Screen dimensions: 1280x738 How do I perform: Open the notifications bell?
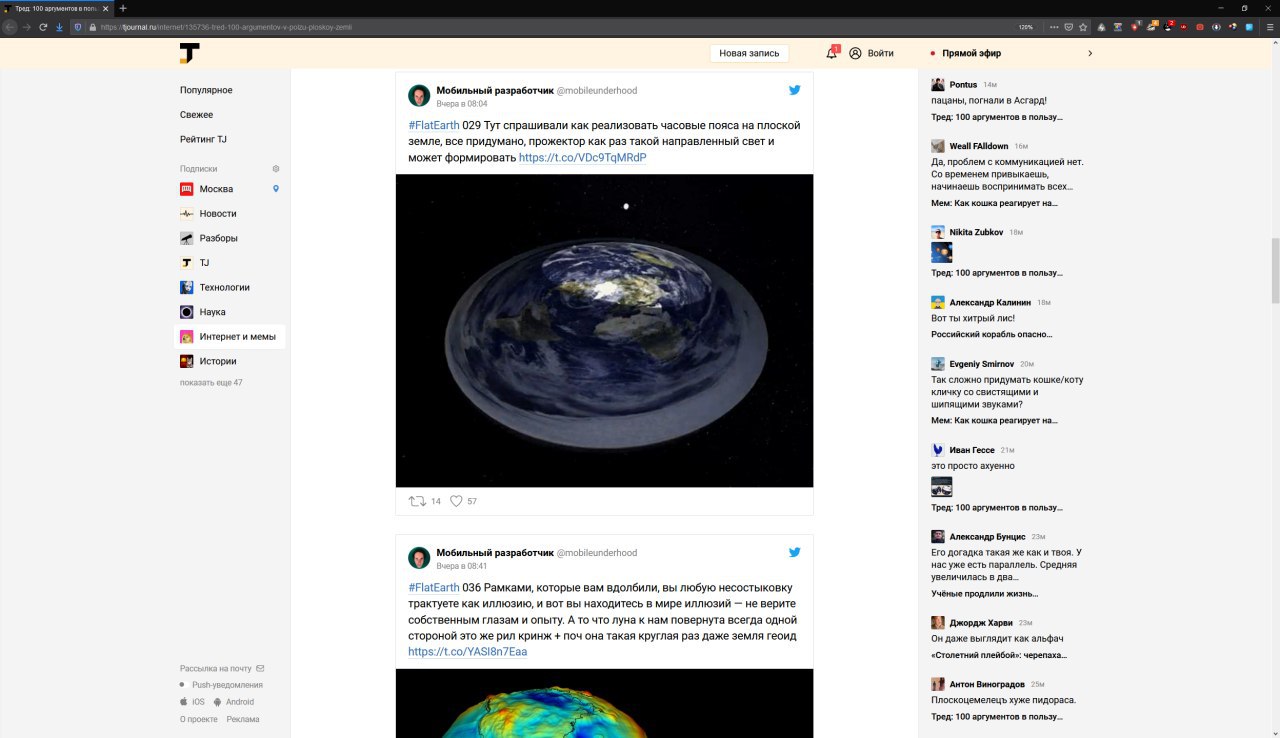tap(832, 53)
